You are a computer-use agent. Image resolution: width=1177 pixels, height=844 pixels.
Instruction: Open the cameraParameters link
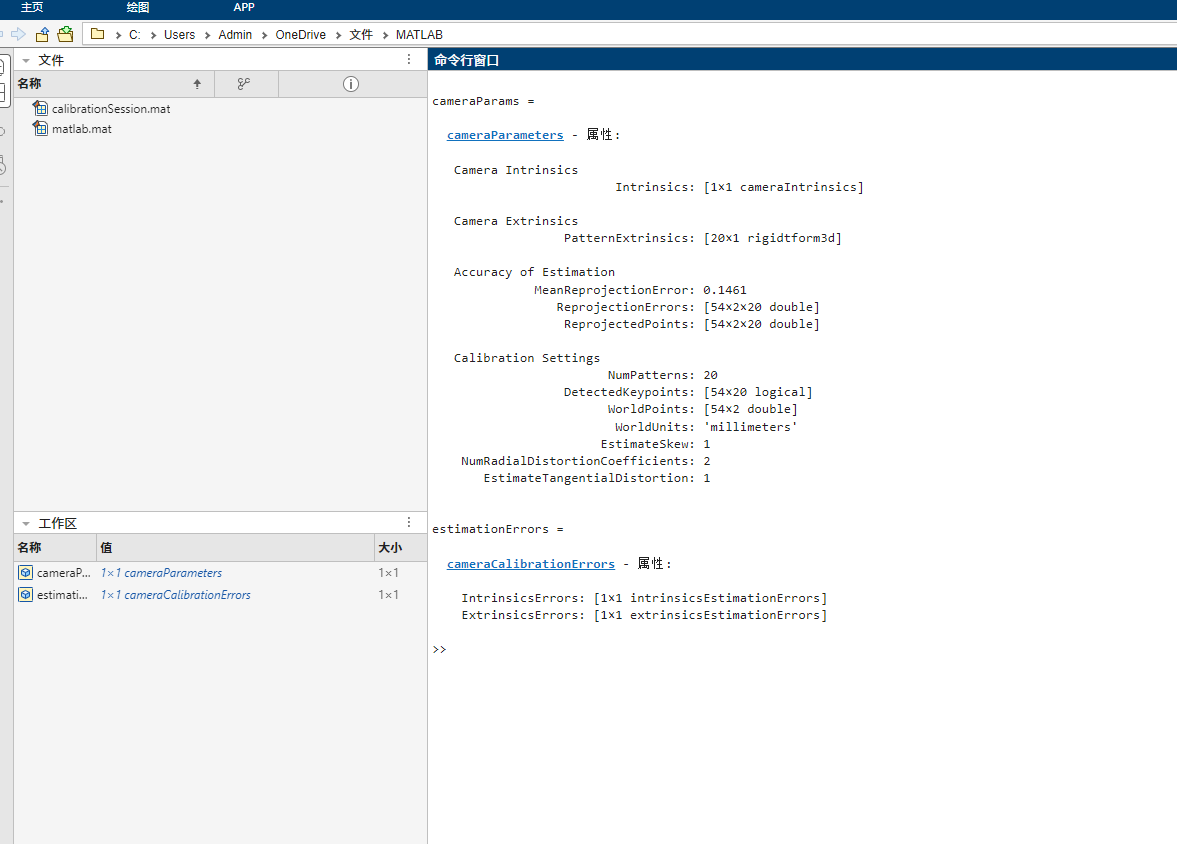pyautogui.click(x=505, y=135)
